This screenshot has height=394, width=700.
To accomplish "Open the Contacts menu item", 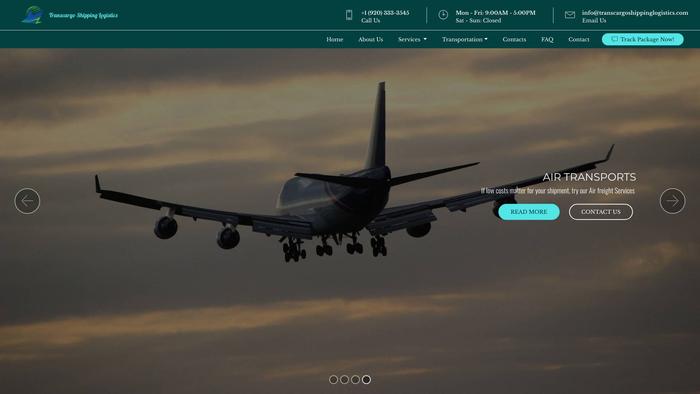I will (514, 39).
